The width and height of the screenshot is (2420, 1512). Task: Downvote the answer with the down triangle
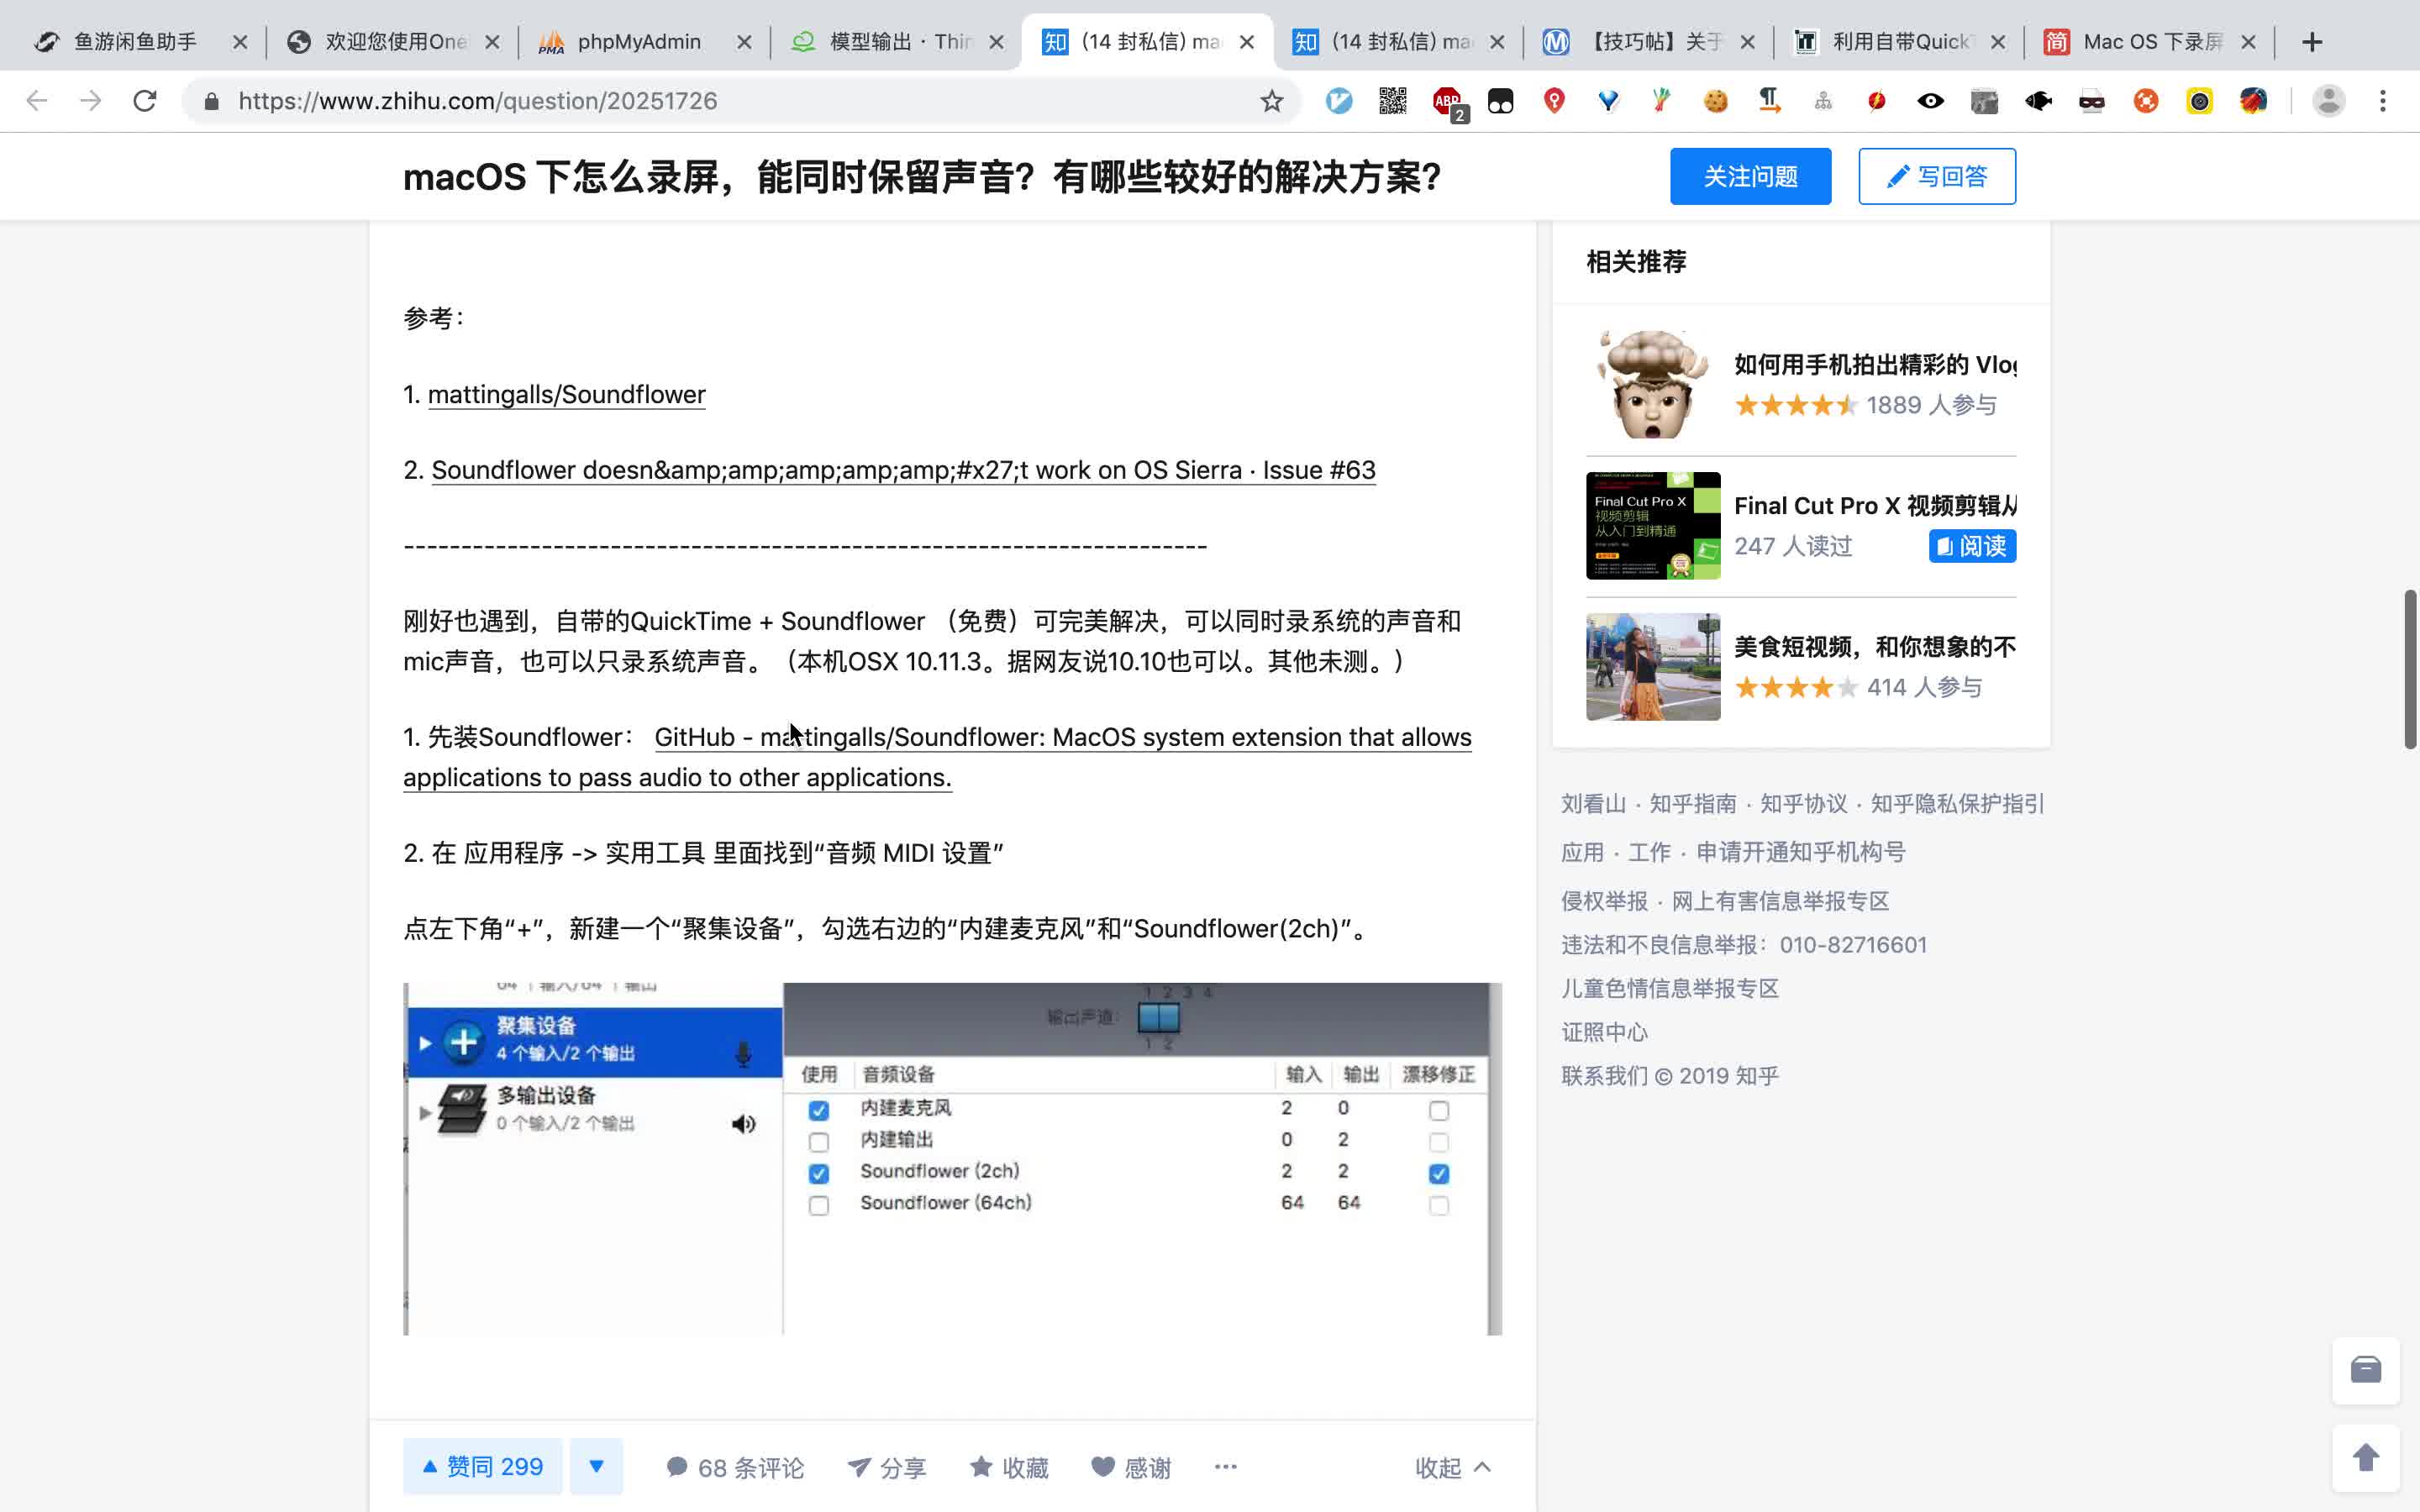pos(596,1466)
